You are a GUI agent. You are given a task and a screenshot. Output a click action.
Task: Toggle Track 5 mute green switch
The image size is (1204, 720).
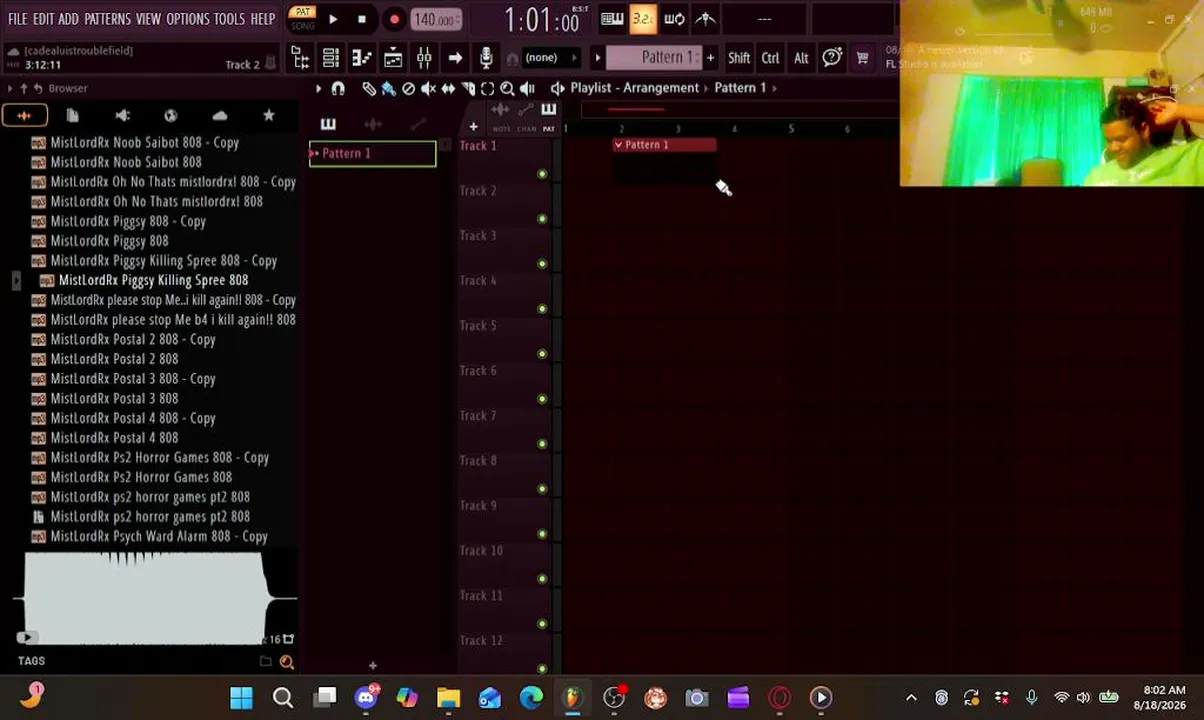click(x=542, y=354)
